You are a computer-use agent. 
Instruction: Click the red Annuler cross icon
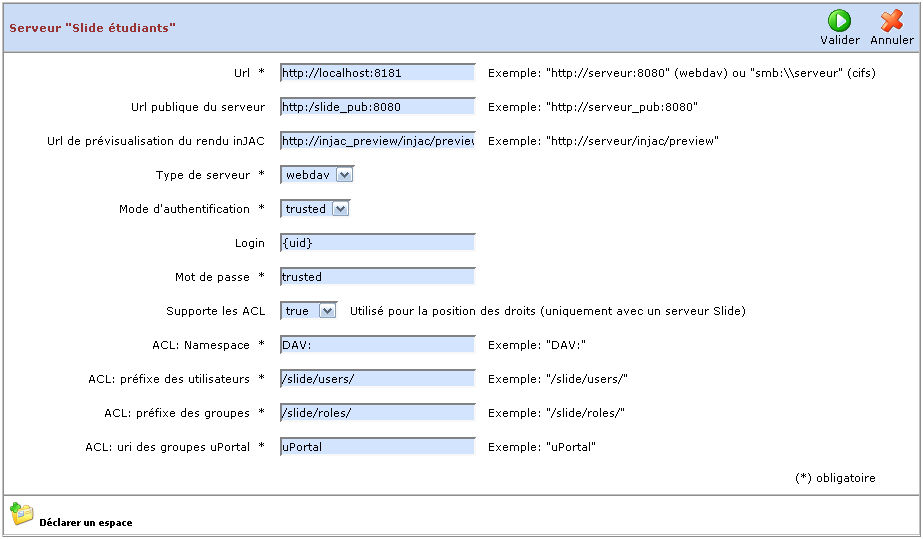click(x=891, y=20)
